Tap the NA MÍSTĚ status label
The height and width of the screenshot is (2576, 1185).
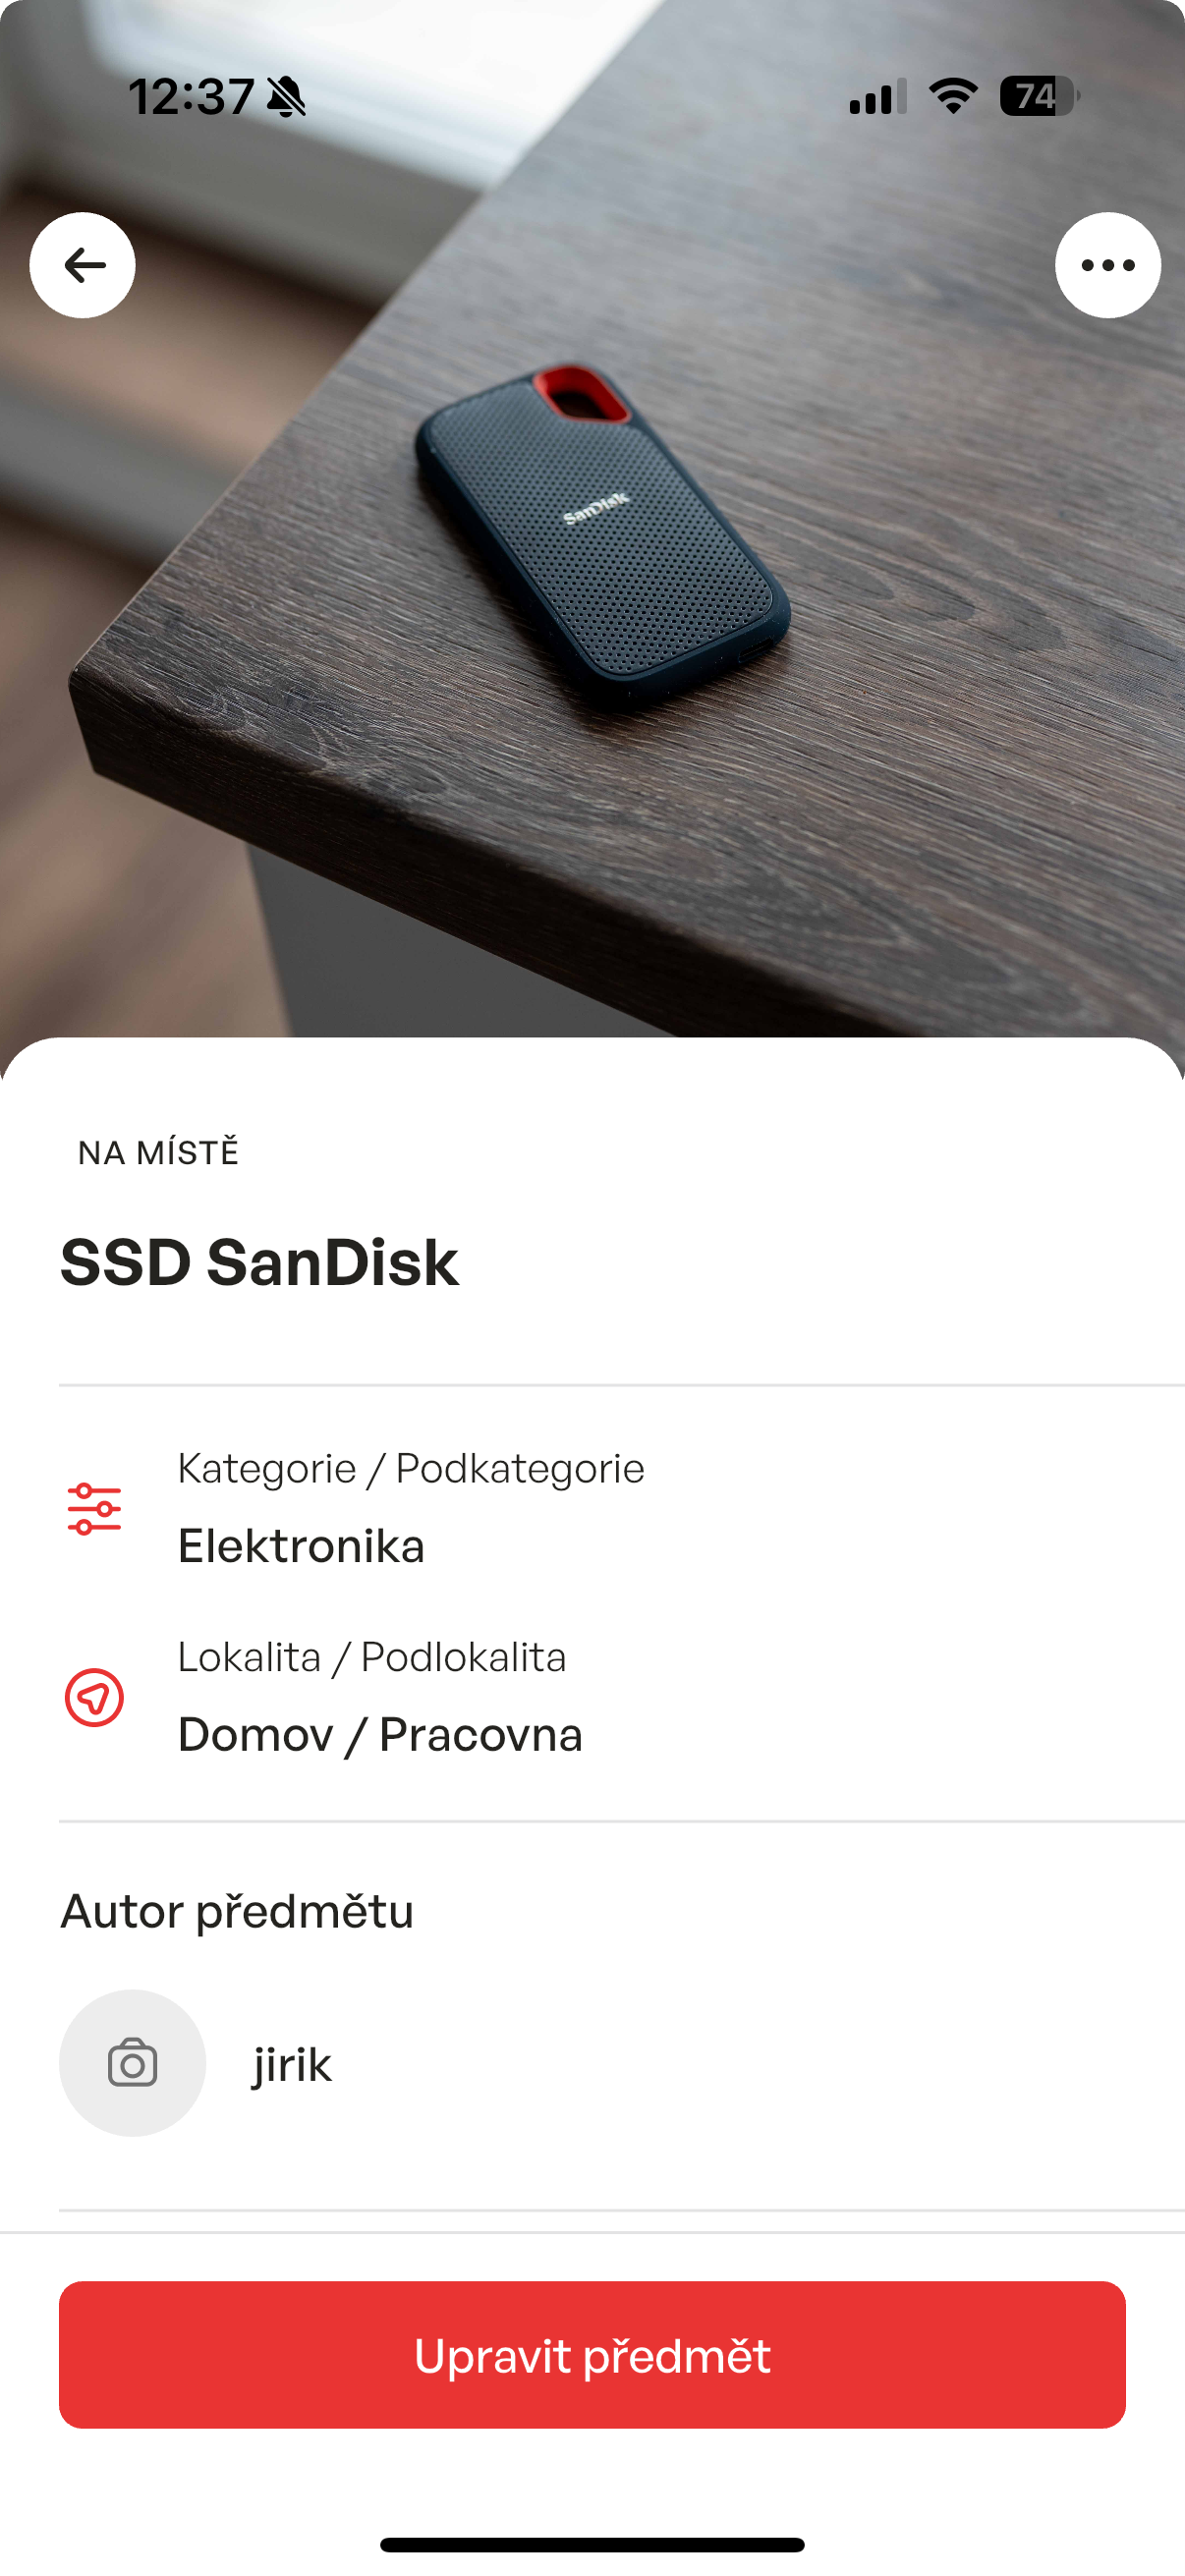point(159,1152)
